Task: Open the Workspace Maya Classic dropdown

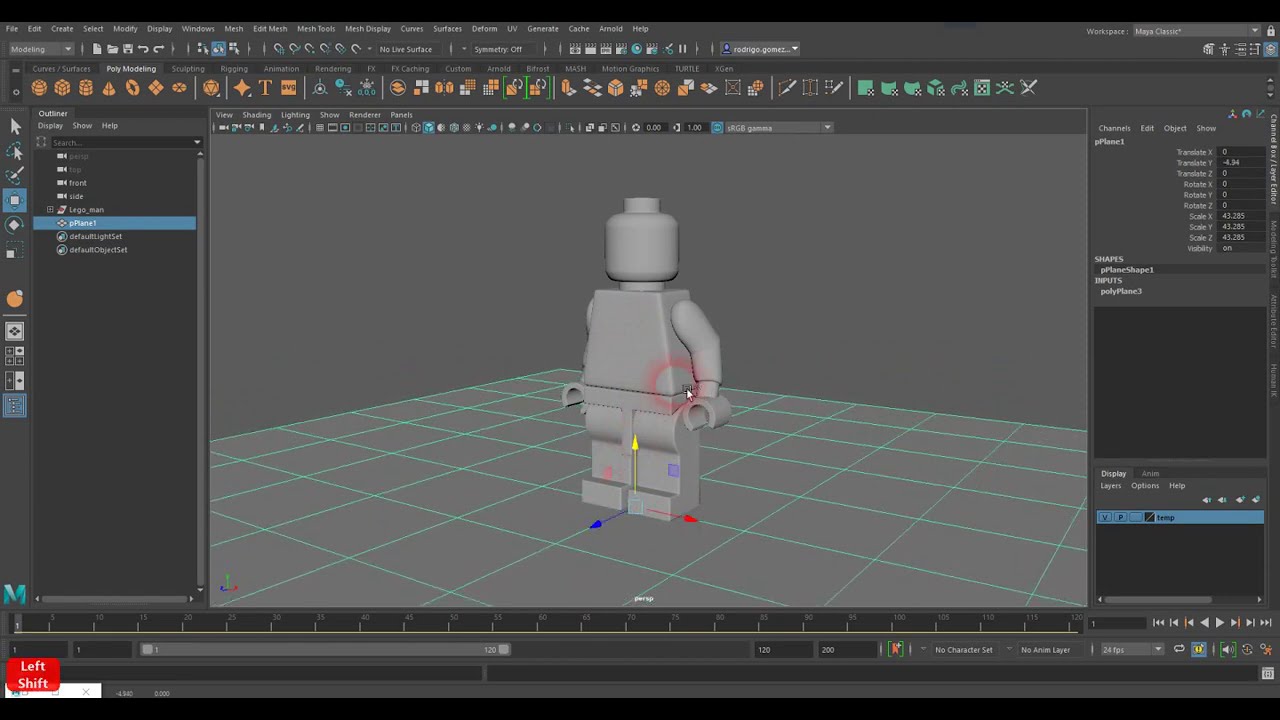Action: click(x=1197, y=31)
